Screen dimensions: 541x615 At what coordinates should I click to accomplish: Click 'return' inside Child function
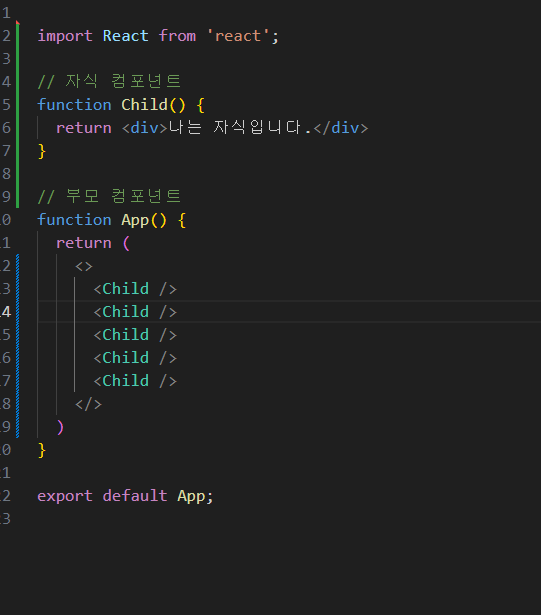84,128
